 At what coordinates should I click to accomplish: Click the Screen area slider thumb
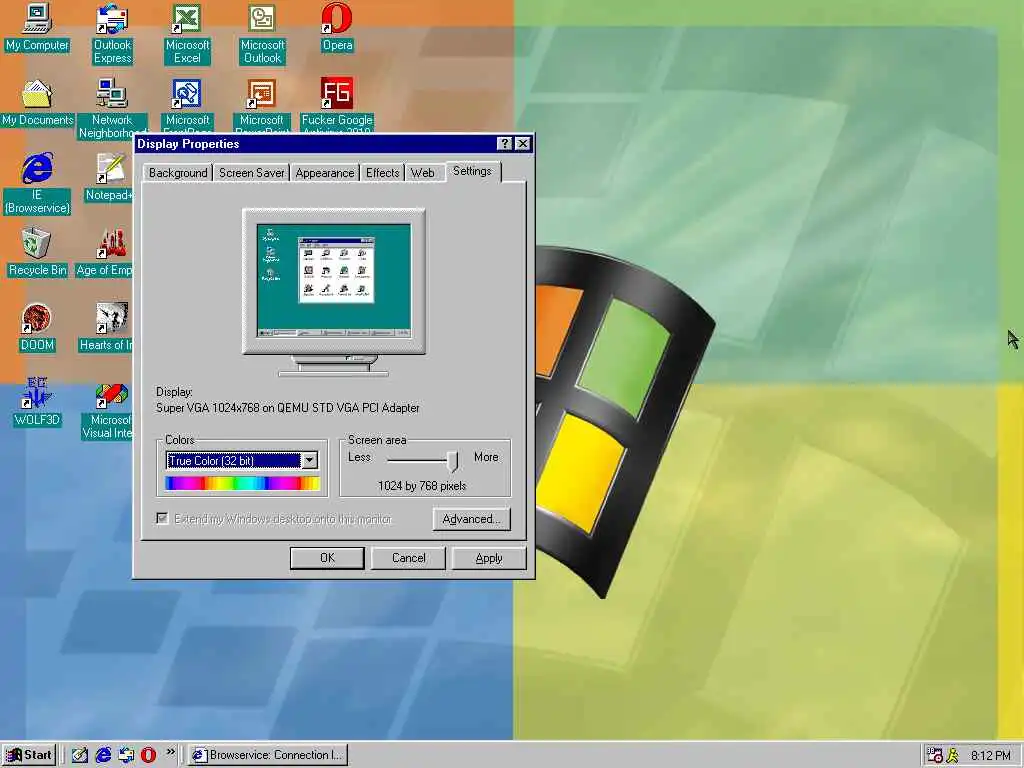[453, 461]
